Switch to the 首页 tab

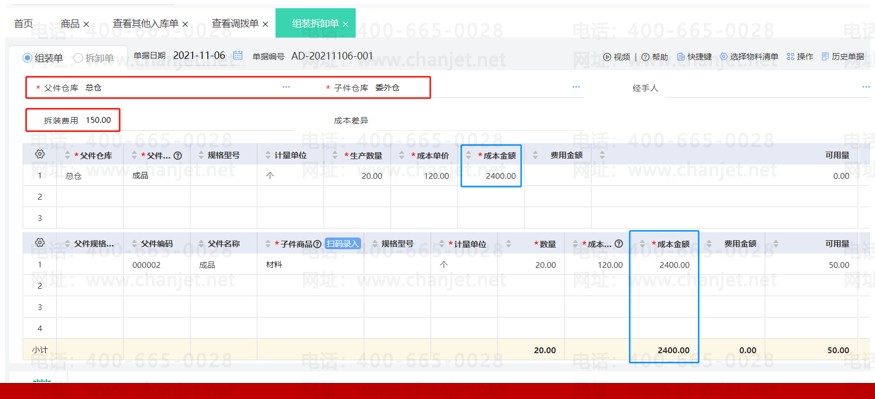pyautogui.click(x=23, y=24)
